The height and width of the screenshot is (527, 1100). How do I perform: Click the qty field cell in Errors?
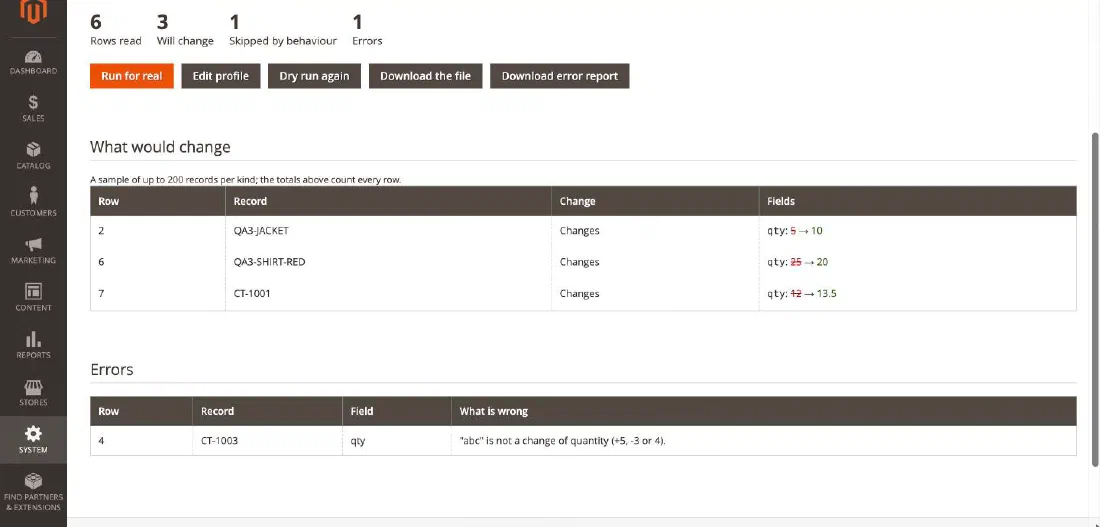click(x=396, y=441)
